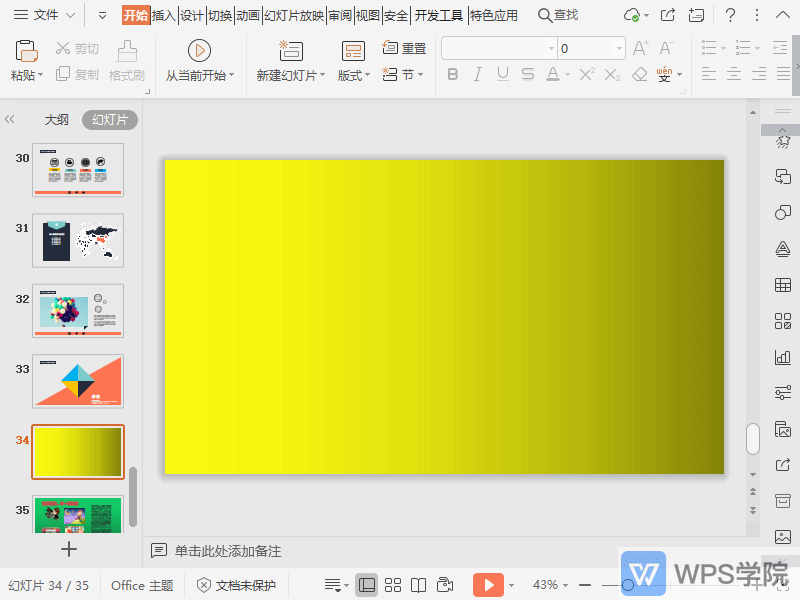800x600 pixels.
Task: Toggle bold formatting
Action: point(452,73)
